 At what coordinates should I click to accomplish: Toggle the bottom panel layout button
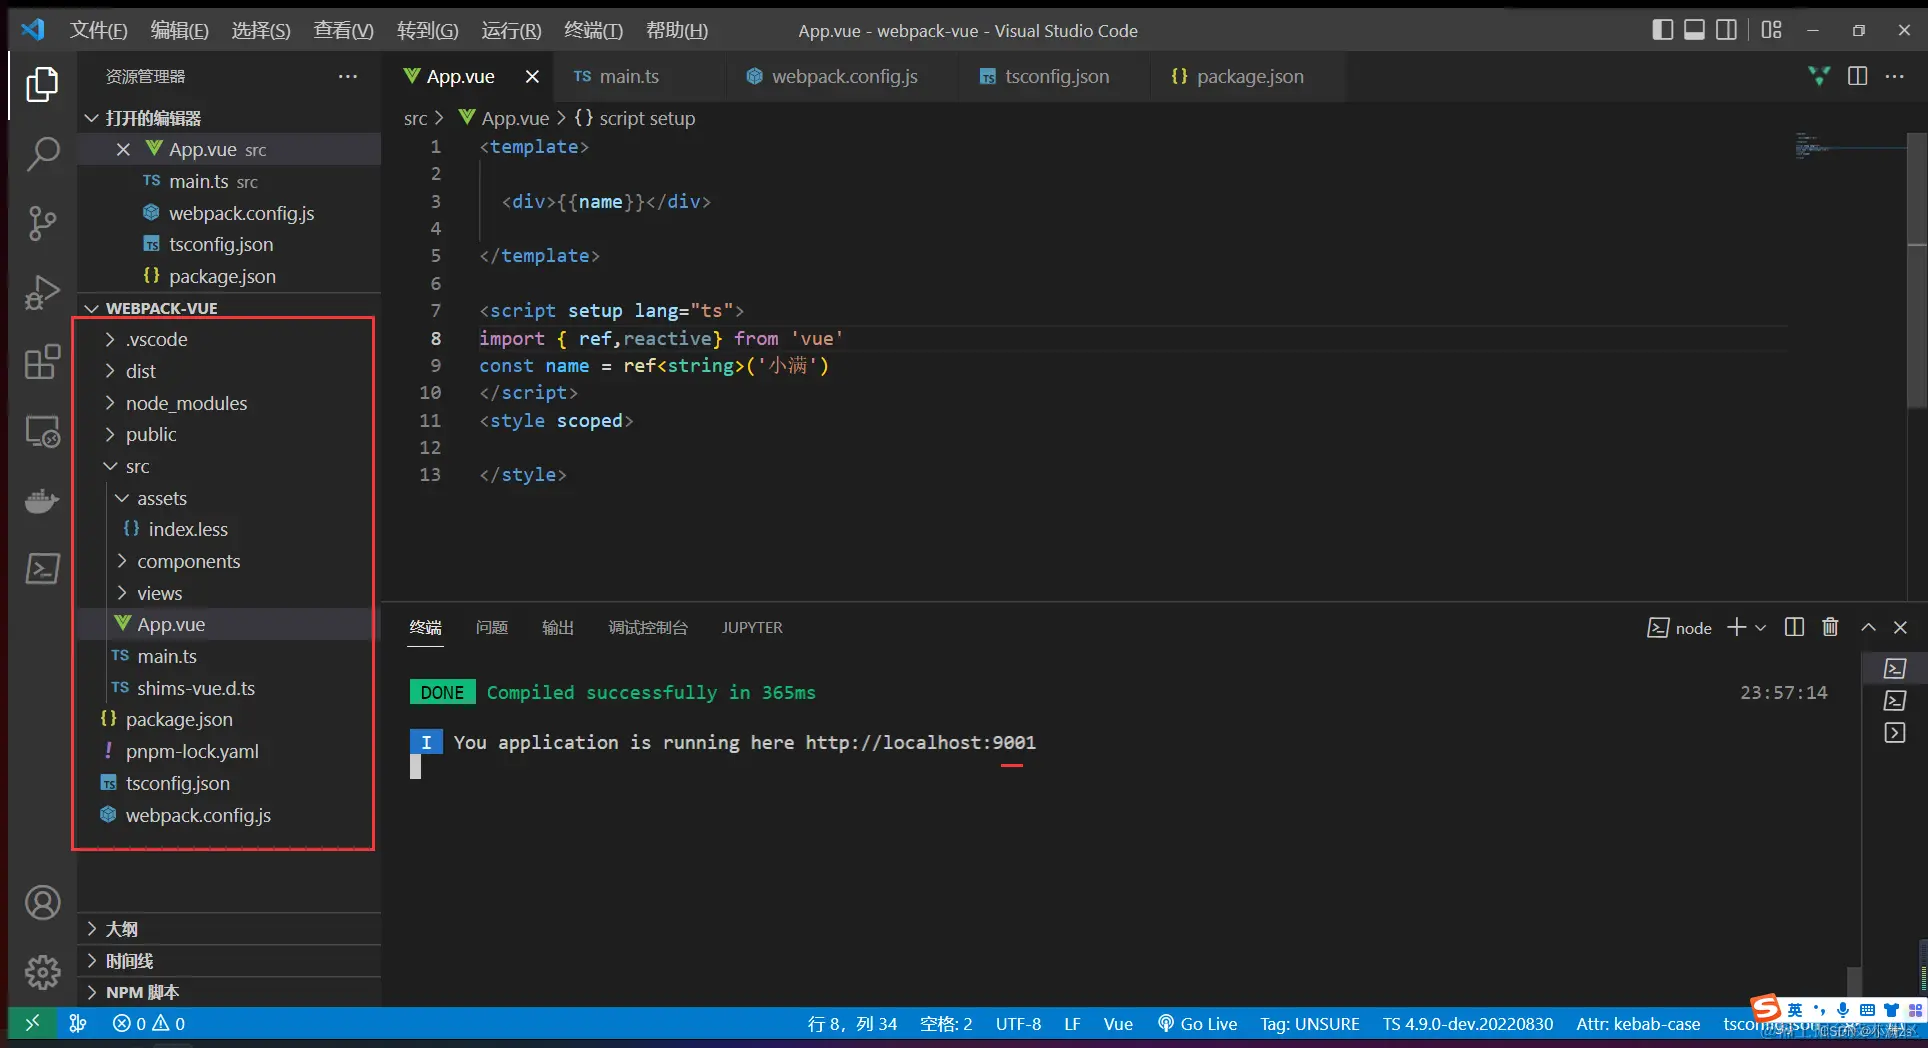pos(1694,30)
